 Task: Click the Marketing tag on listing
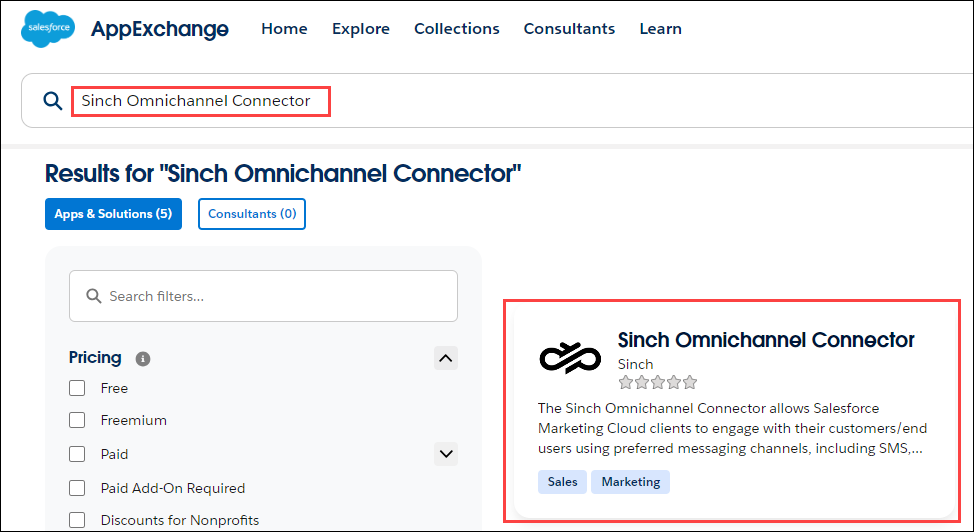click(x=630, y=482)
